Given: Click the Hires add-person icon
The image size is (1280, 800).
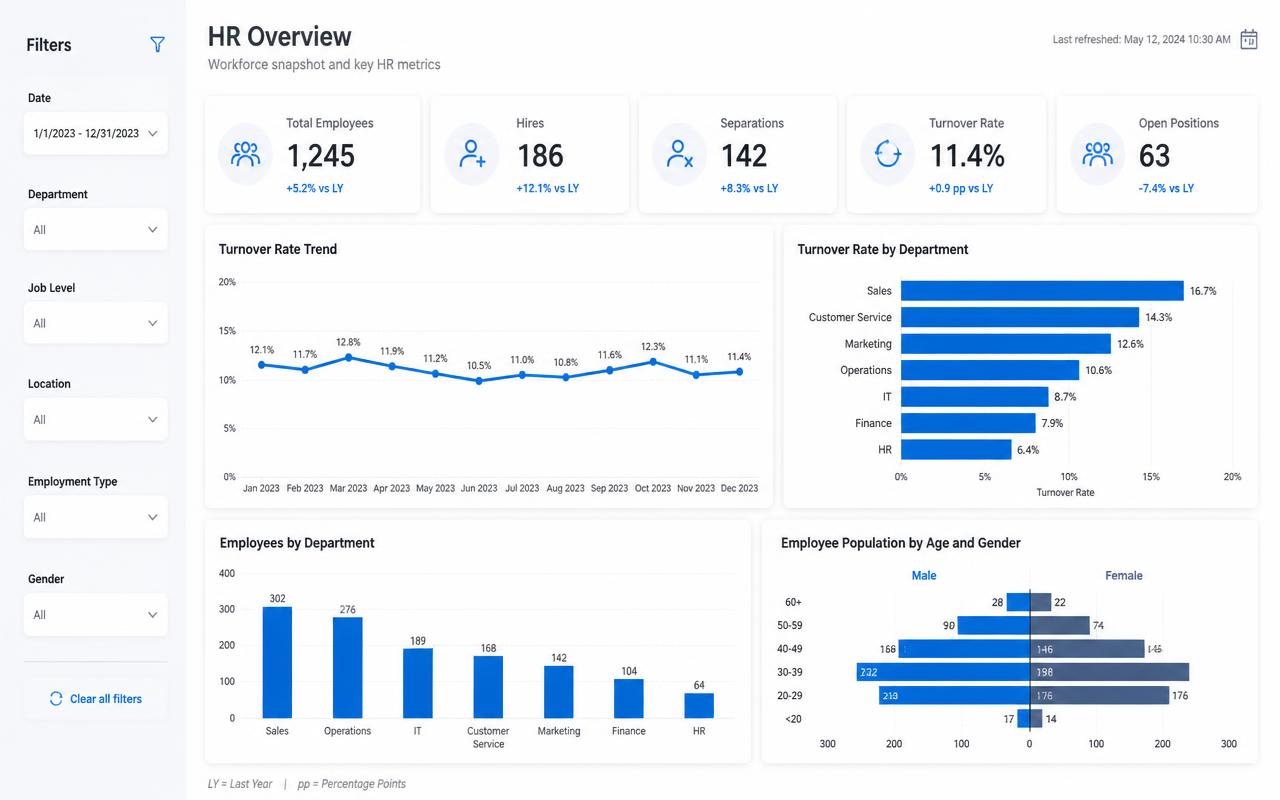Looking at the screenshot, I should pyautogui.click(x=472, y=154).
